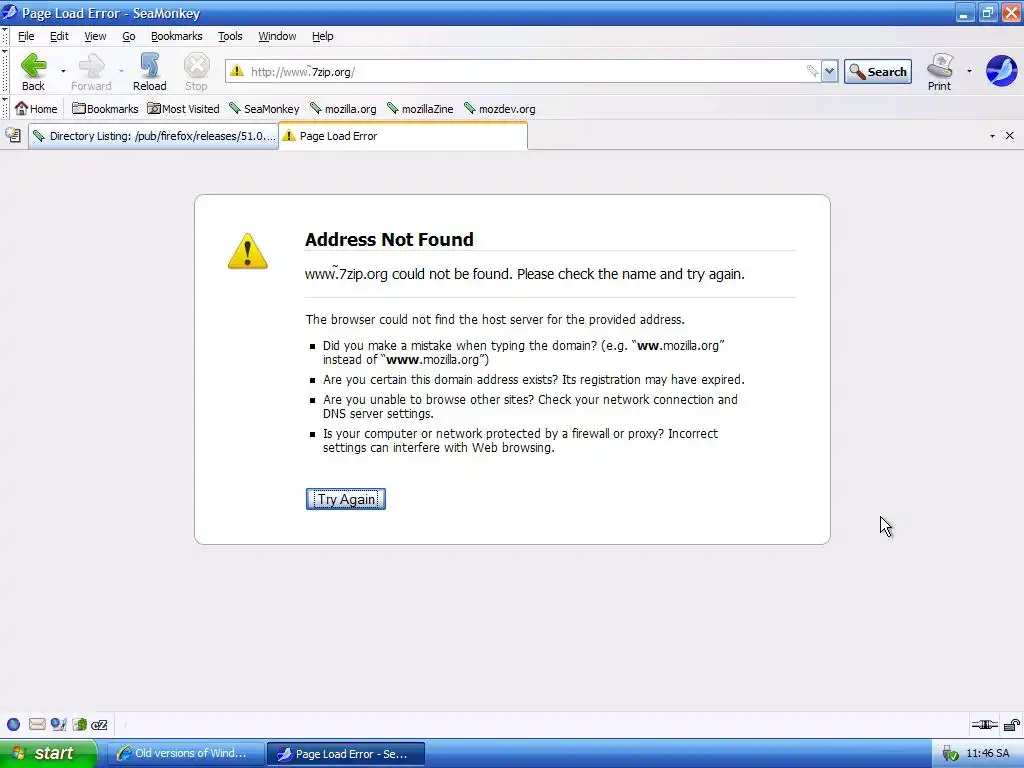Viewport: 1024px width, 768px height.
Task: Click the security lock status icon
Action: coord(1012,724)
